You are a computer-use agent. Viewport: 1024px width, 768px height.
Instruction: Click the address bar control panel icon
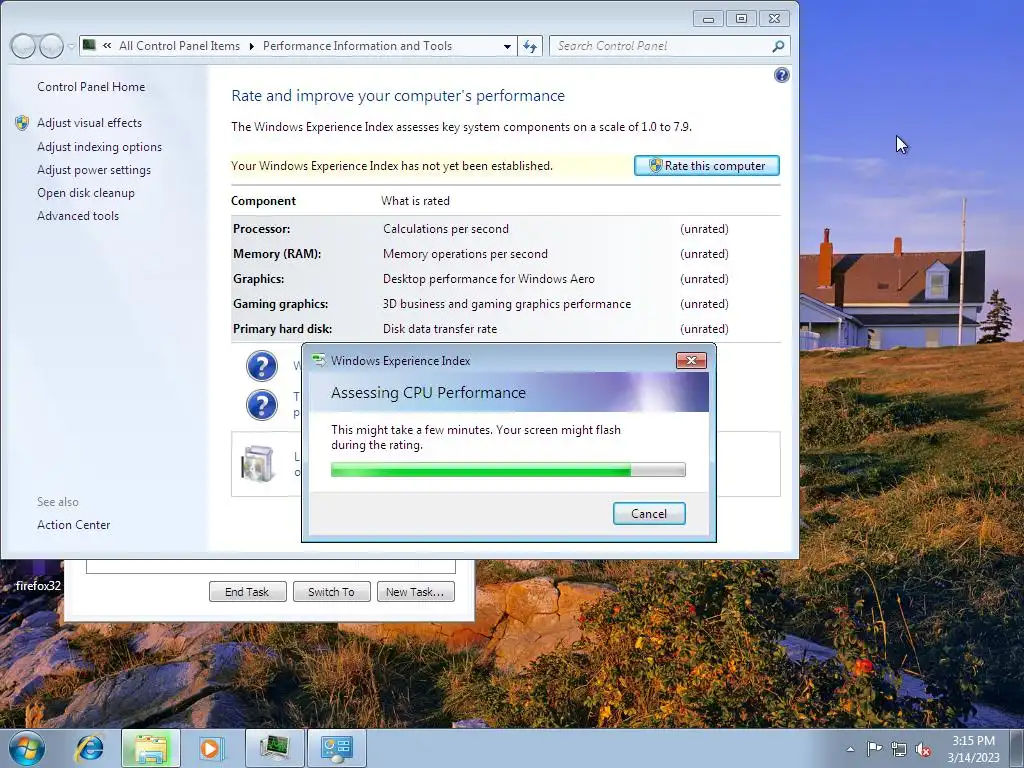tap(89, 45)
